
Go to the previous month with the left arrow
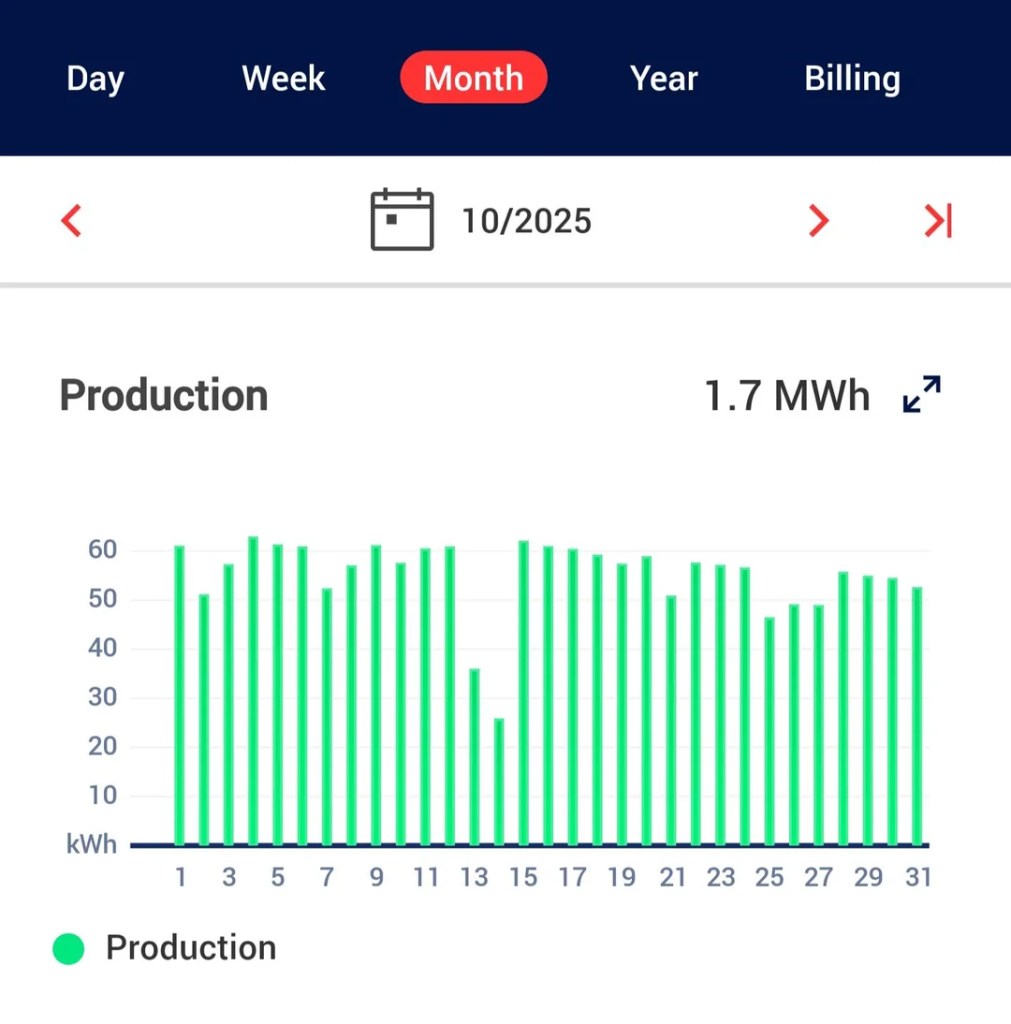(70, 220)
